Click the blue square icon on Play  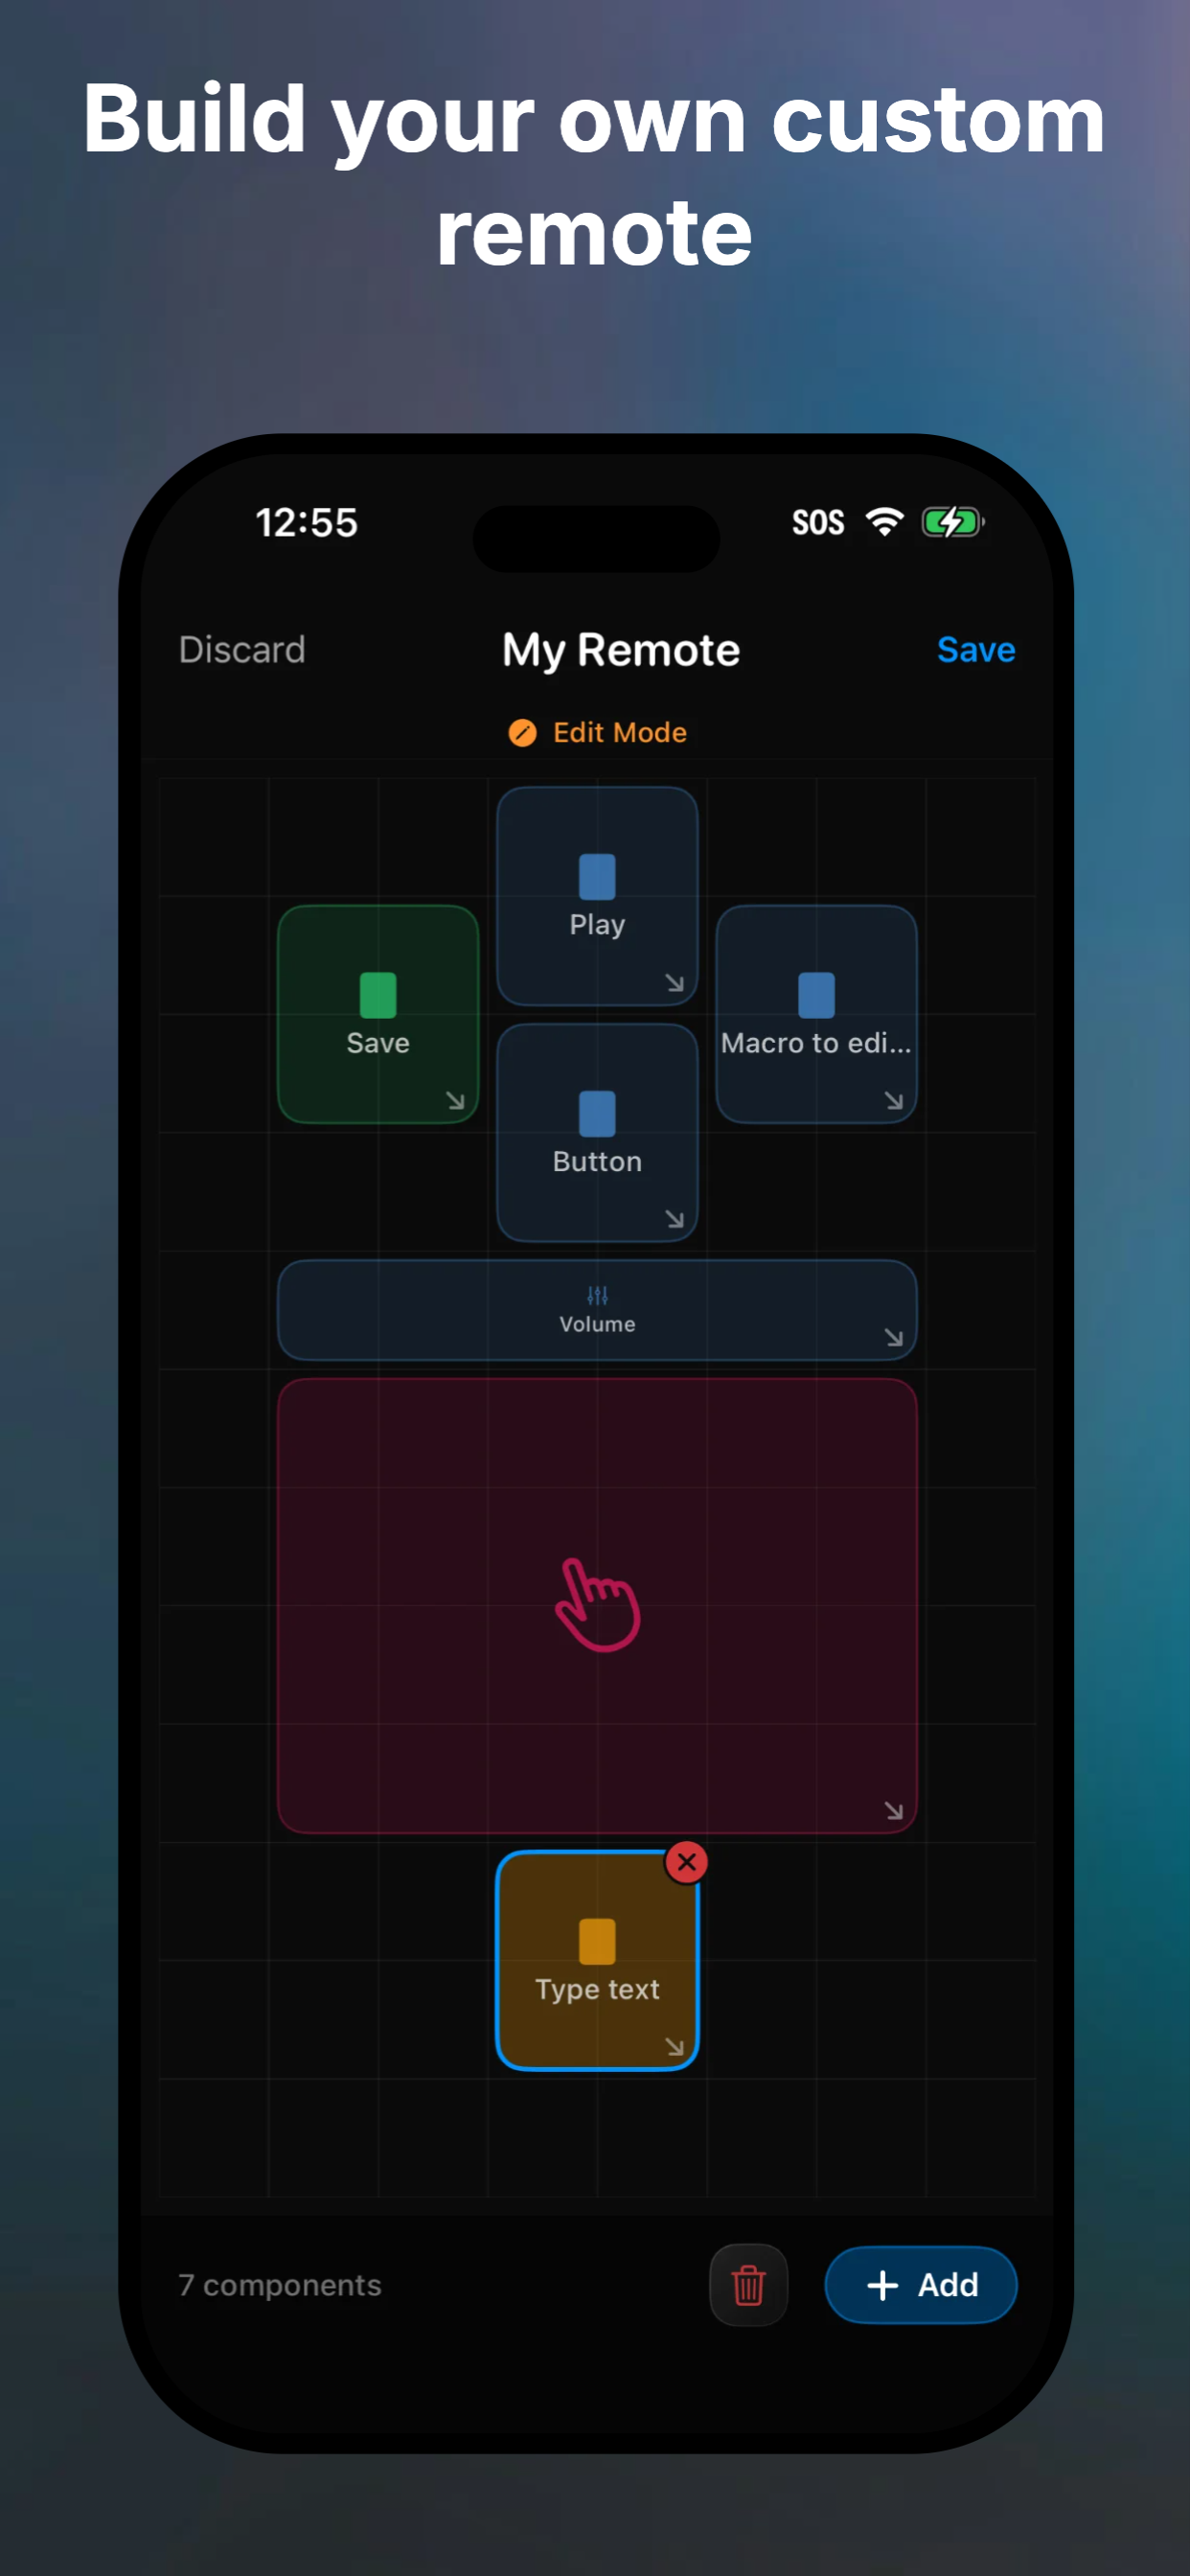597,877
